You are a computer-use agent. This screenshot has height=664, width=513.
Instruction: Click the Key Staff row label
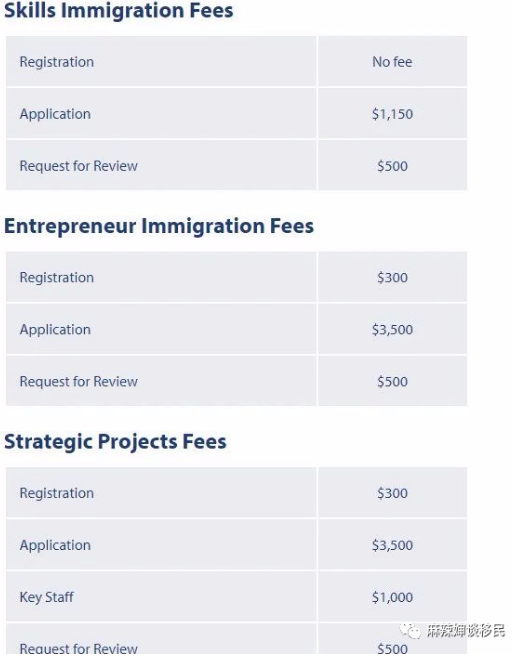(x=47, y=597)
